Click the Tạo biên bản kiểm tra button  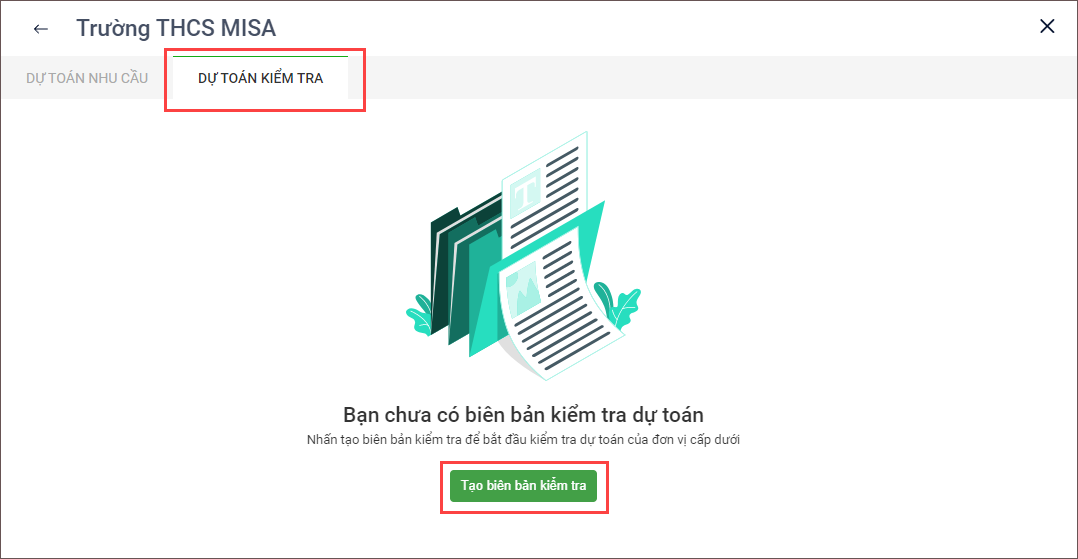click(523, 485)
